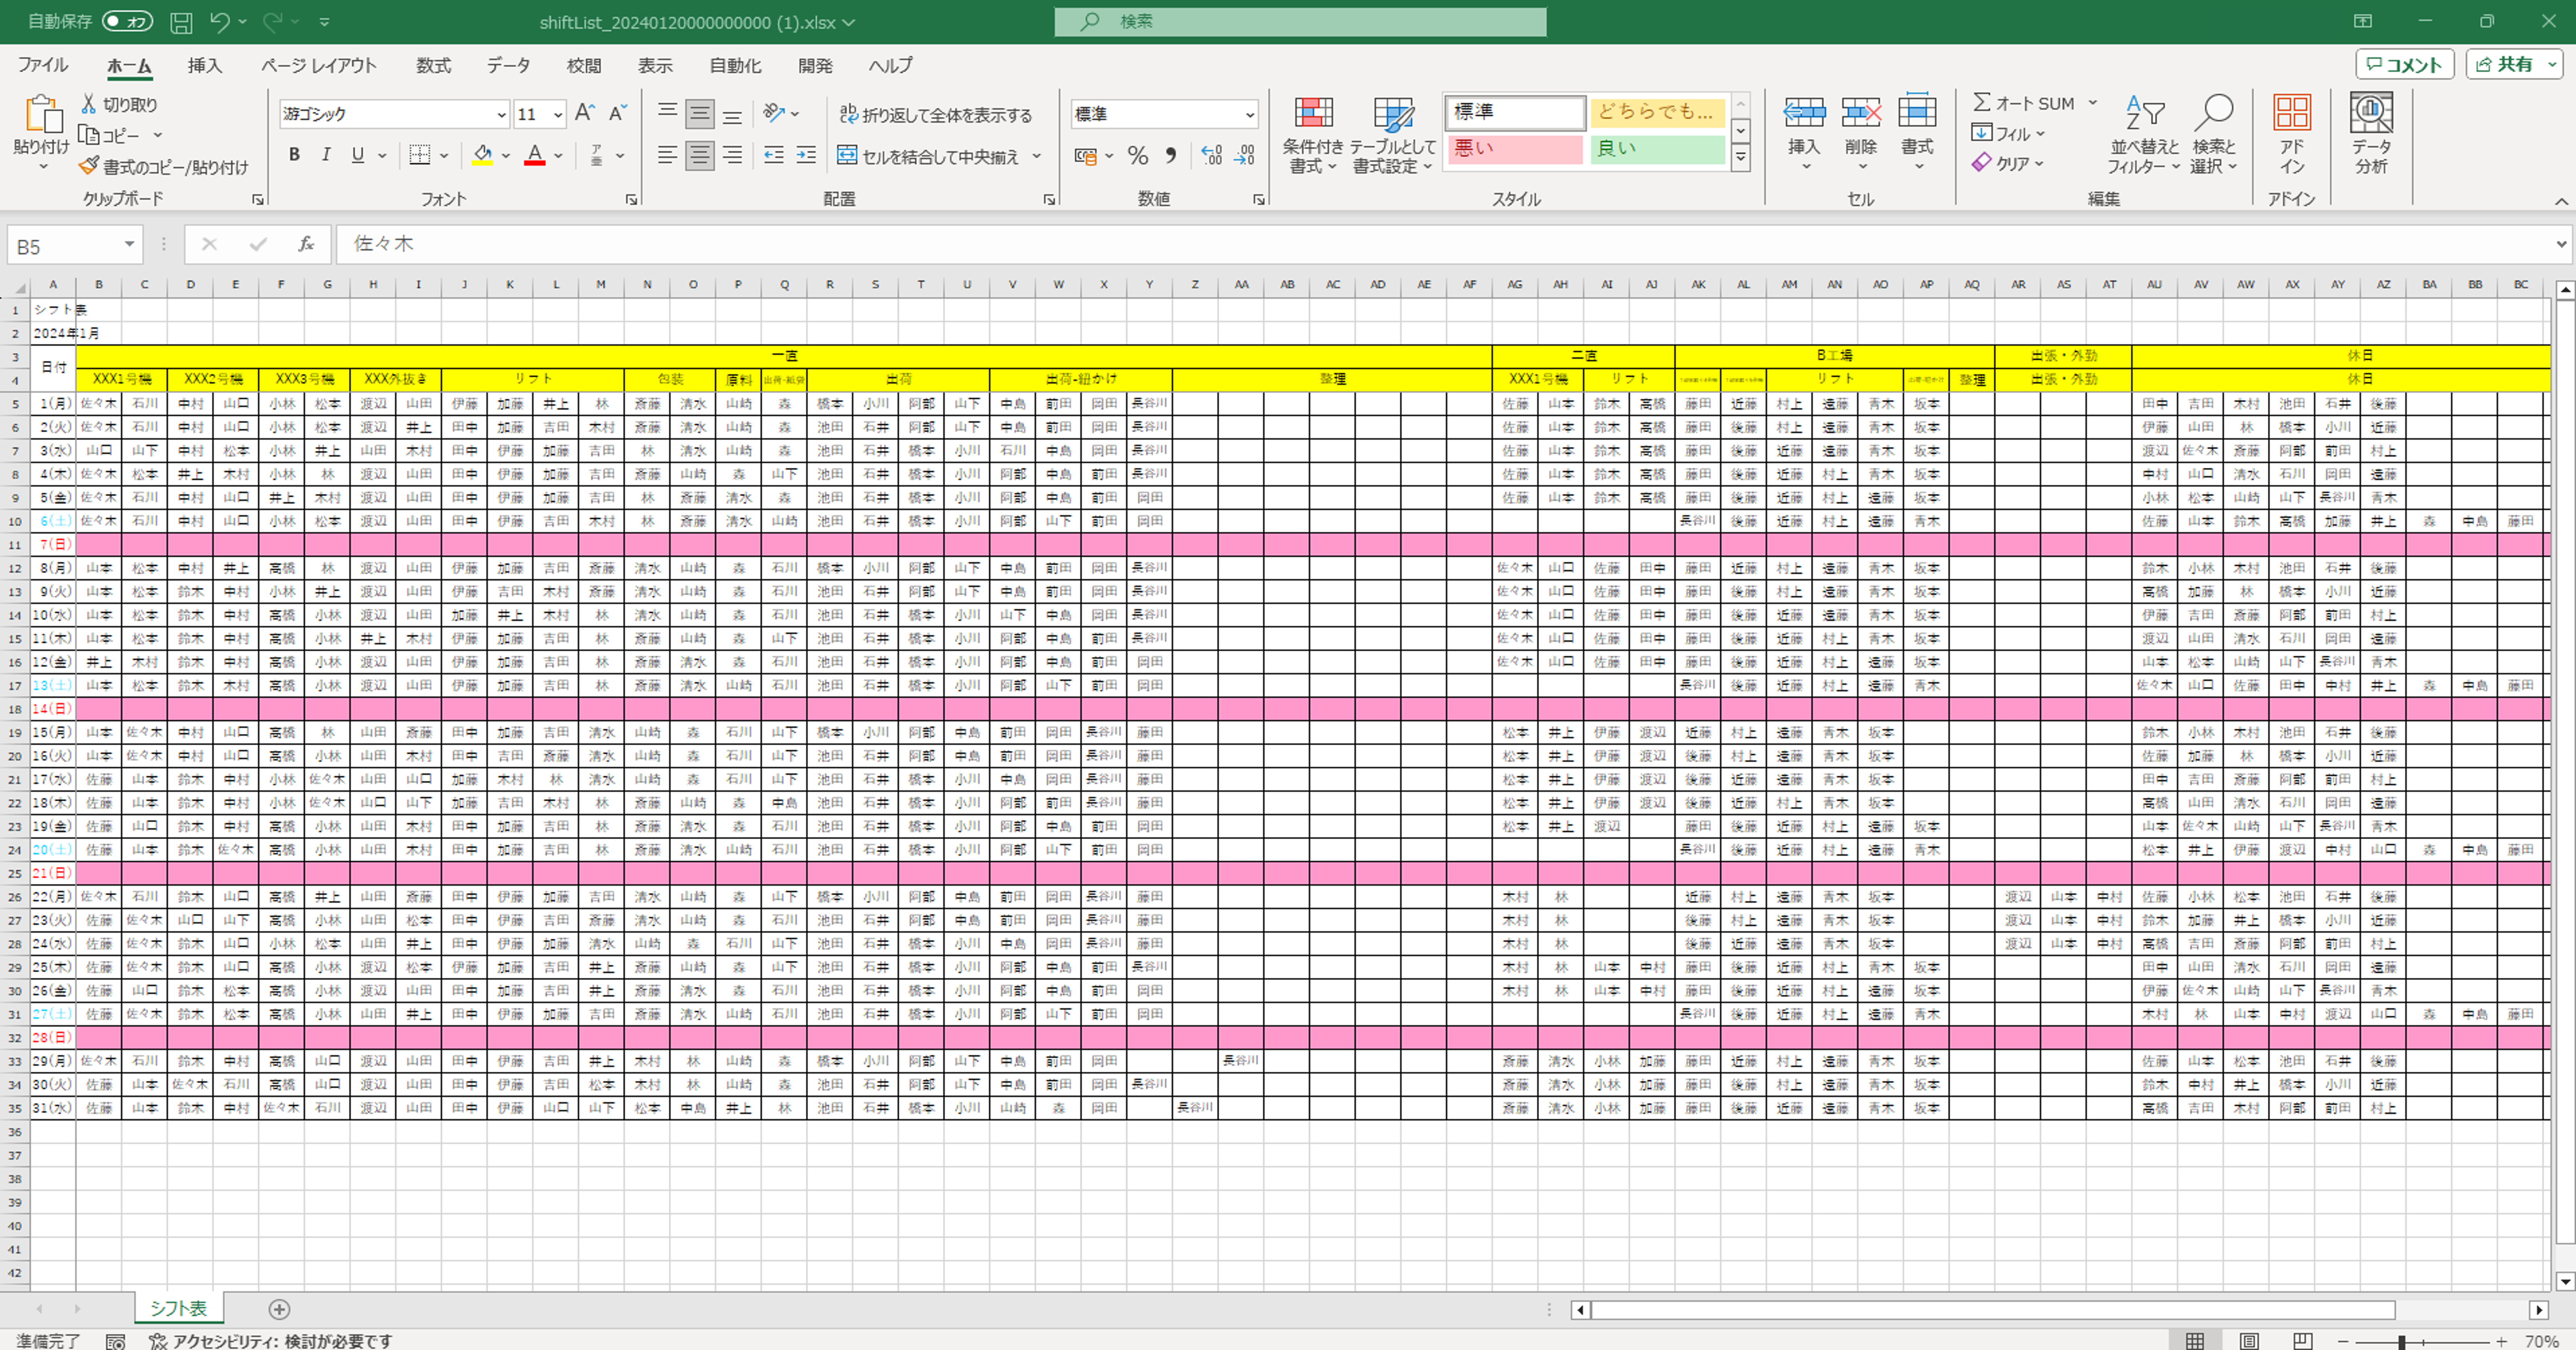2576x1350 pixels.
Task: Open the font size dropdown
Action: (558, 114)
